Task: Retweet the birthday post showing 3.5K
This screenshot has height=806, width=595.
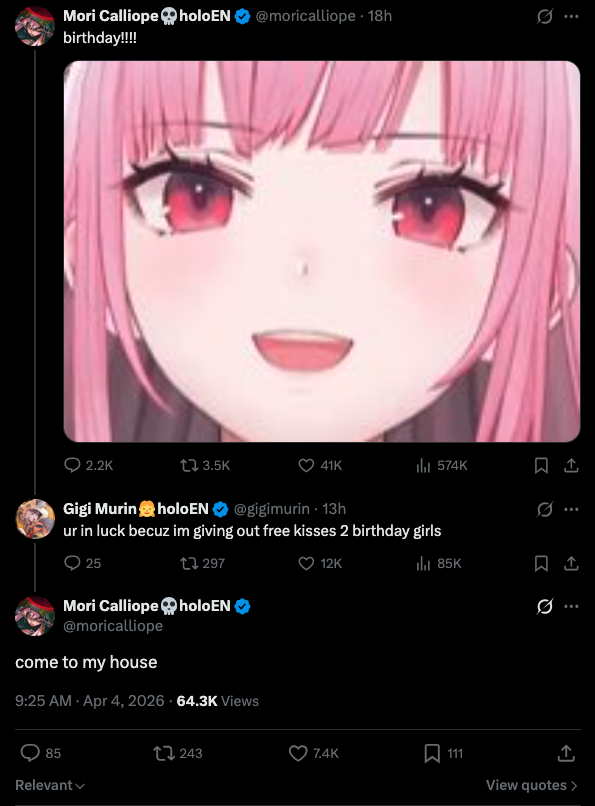Action: 205,465
